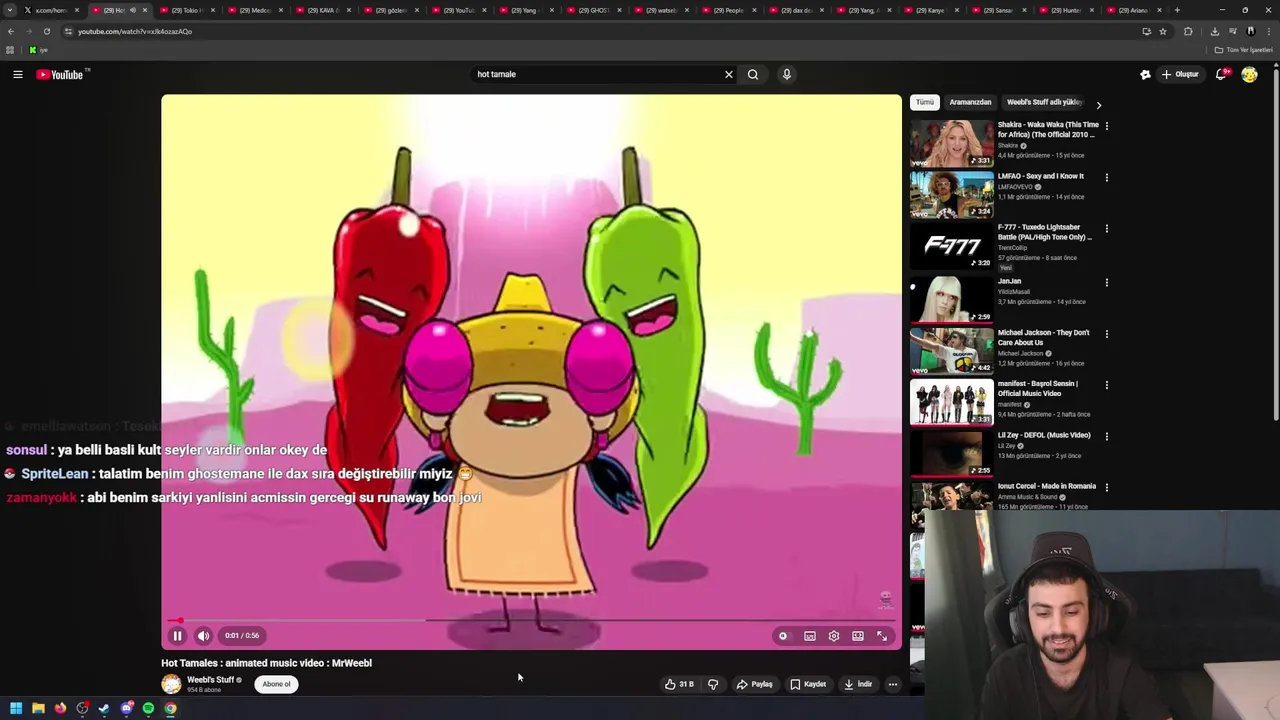Open manifest Başrol Sensin video title
The image size is (1280, 720).
coord(1037,388)
